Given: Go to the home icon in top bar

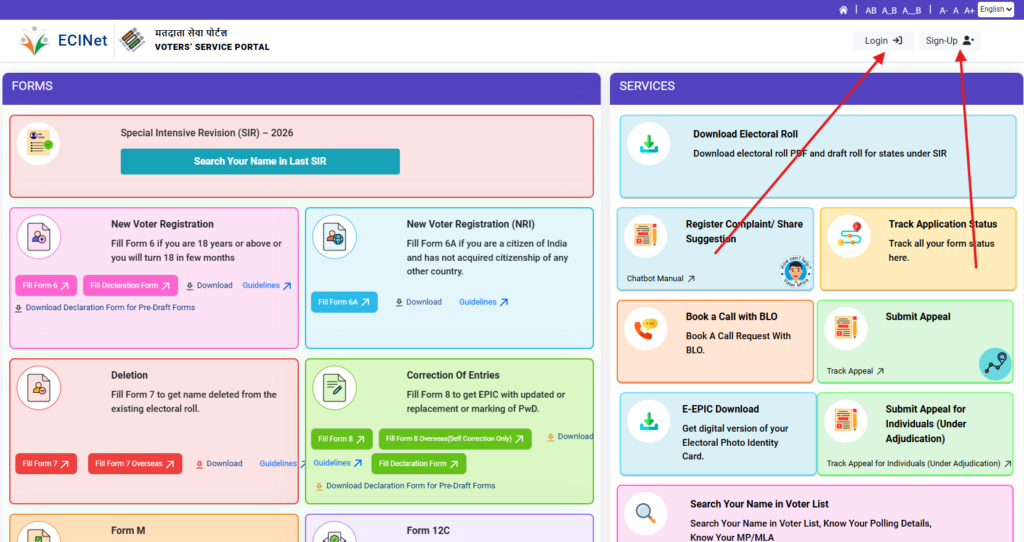Looking at the screenshot, I should click(x=843, y=10).
